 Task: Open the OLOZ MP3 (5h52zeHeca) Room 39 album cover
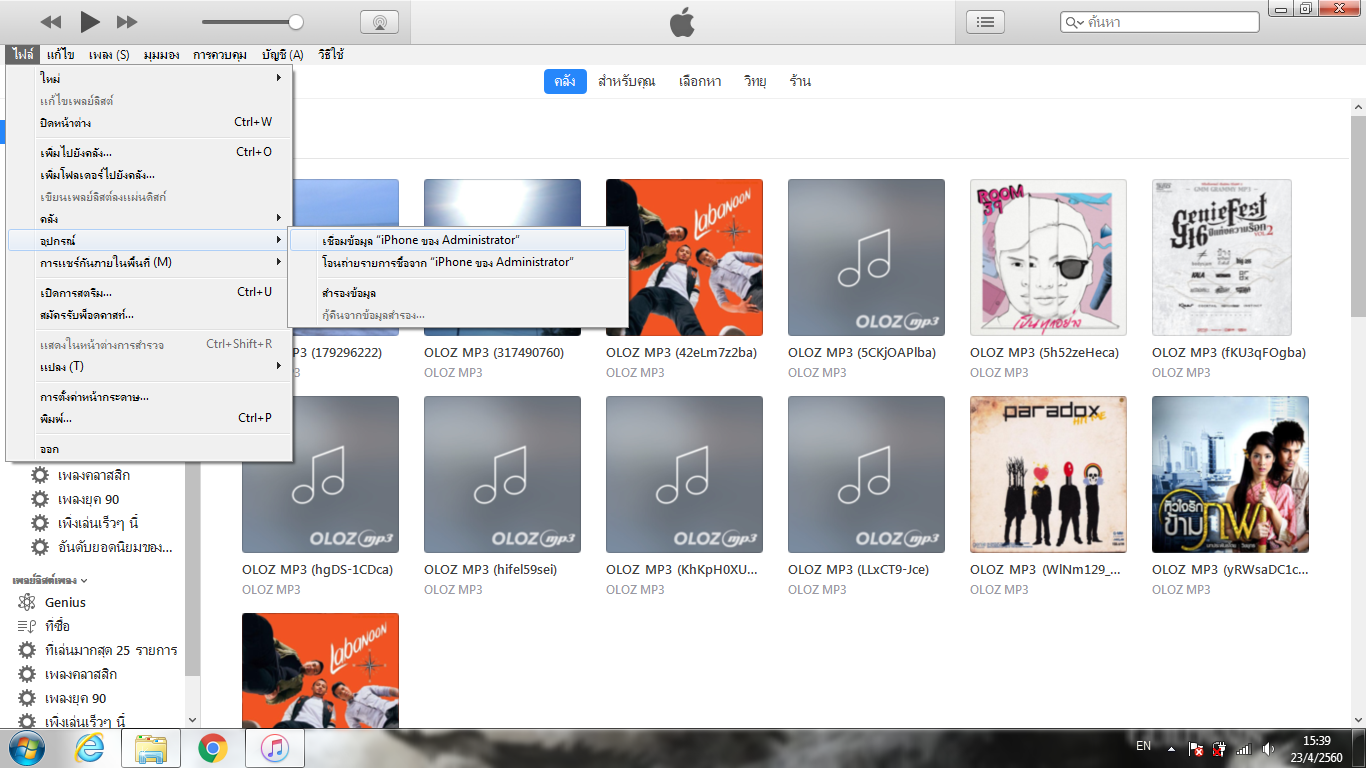1048,258
